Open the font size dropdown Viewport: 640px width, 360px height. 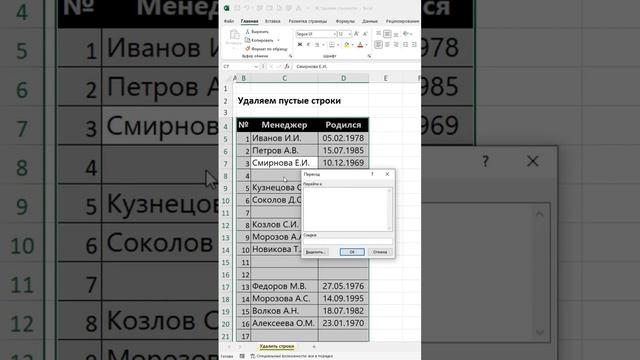pos(349,34)
